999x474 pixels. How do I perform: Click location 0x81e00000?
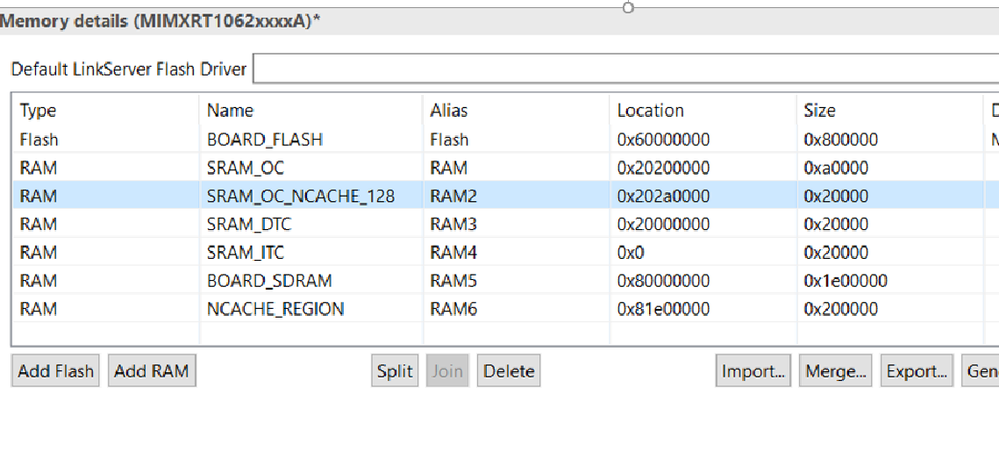click(663, 309)
